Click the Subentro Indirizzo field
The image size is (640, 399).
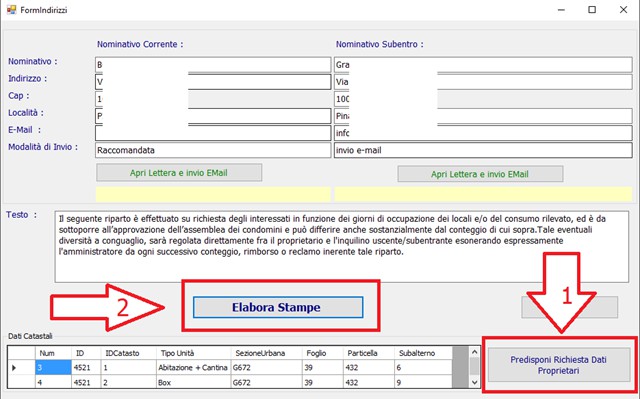point(483,82)
